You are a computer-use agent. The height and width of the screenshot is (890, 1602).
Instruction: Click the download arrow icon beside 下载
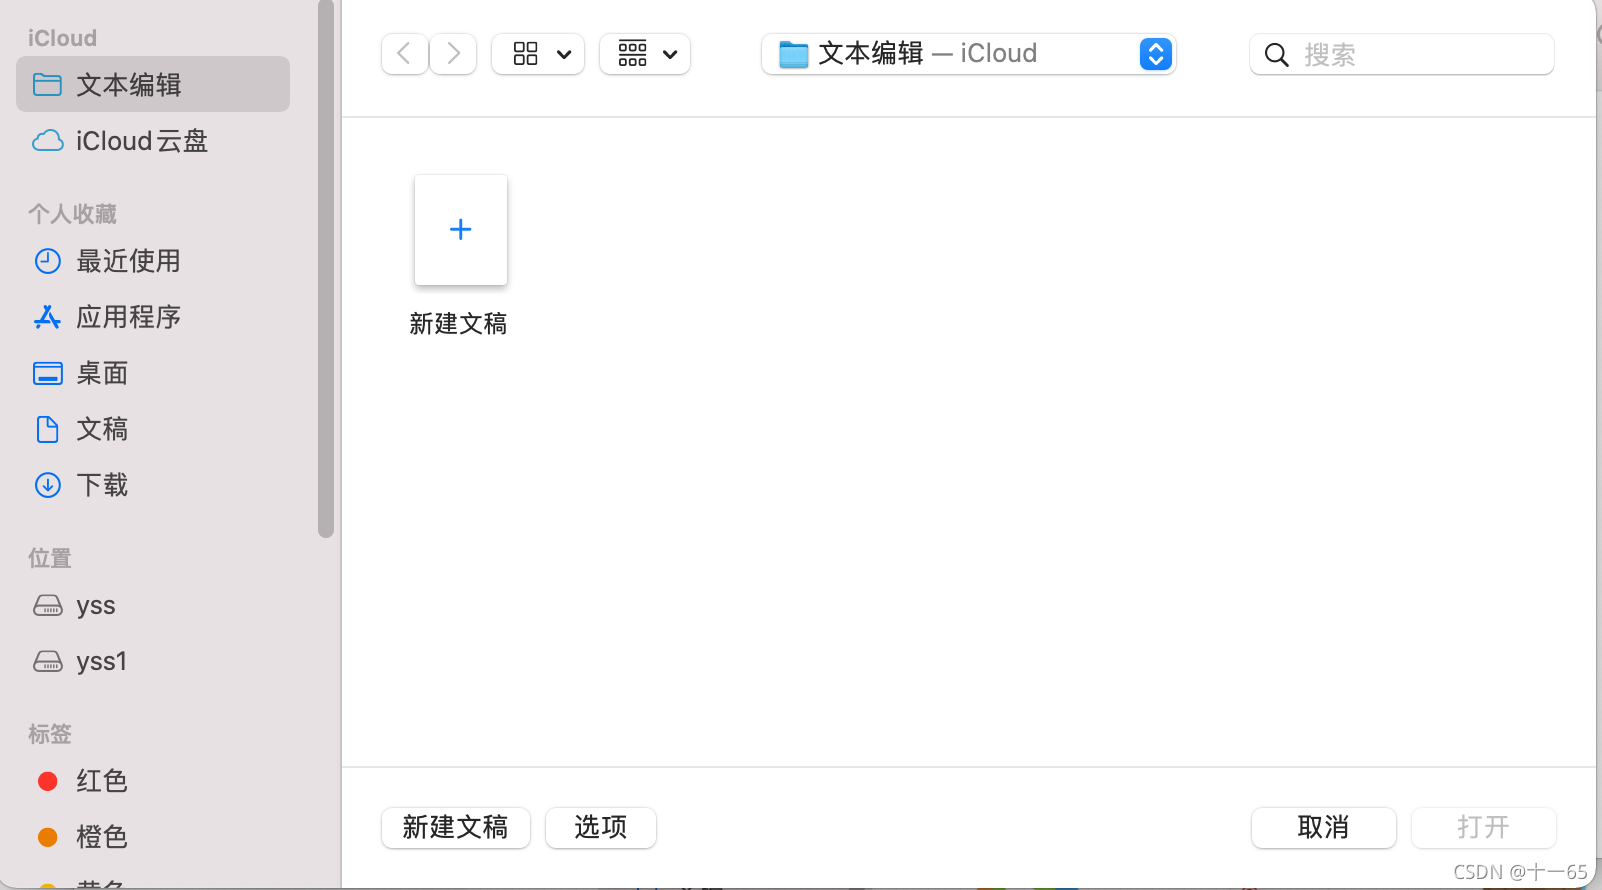tap(47, 485)
